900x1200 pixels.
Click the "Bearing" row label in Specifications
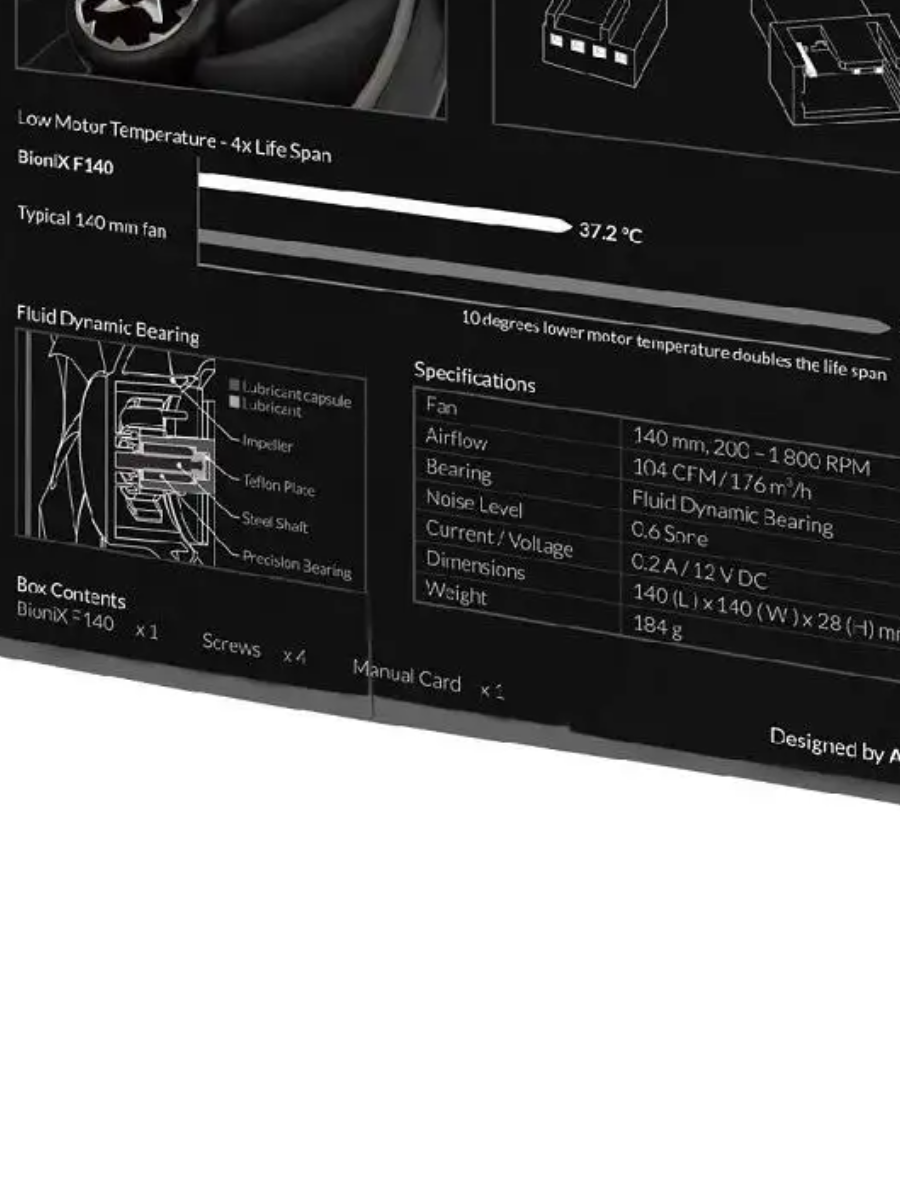(x=458, y=469)
